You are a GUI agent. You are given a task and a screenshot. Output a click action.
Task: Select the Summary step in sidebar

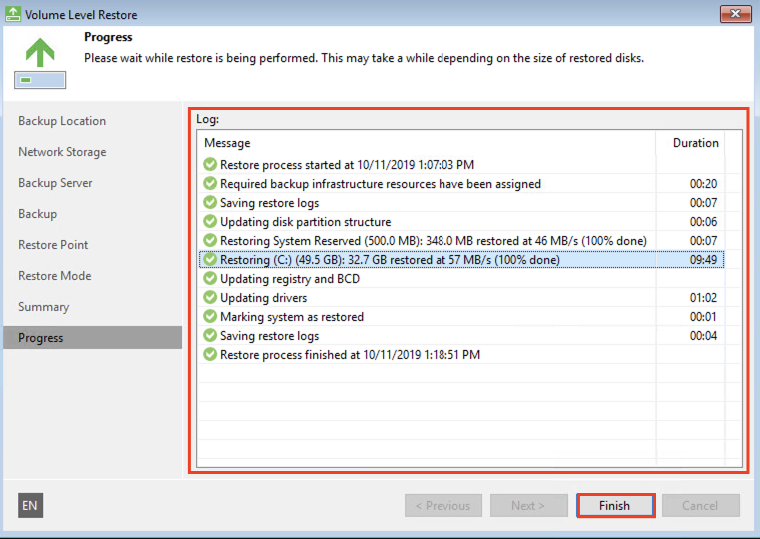pos(44,307)
